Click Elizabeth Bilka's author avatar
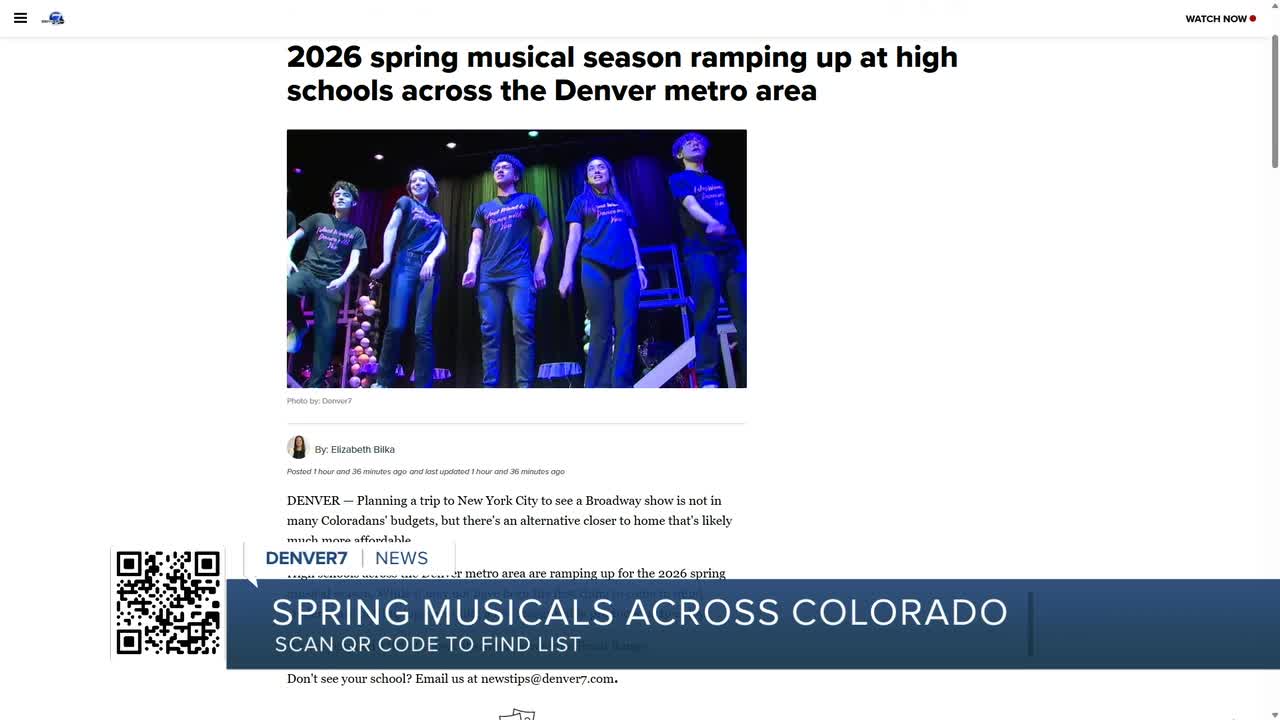1280x720 pixels. pos(298,447)
